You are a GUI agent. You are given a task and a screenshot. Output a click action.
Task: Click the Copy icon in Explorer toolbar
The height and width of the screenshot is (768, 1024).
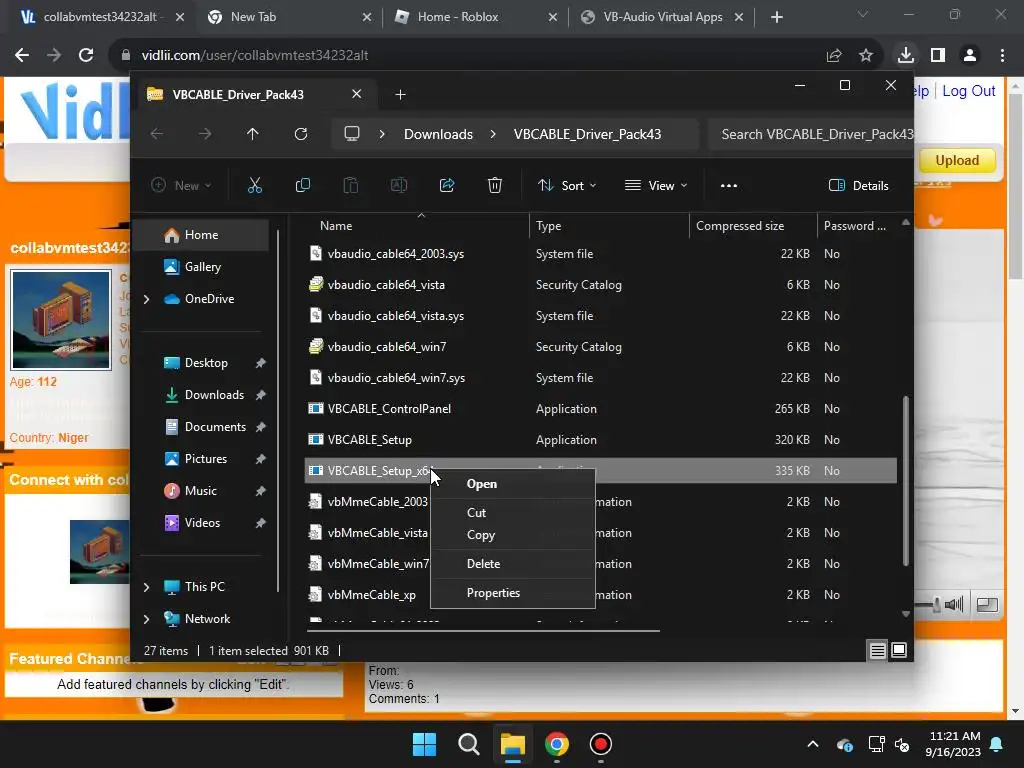(x=302, y=185)
